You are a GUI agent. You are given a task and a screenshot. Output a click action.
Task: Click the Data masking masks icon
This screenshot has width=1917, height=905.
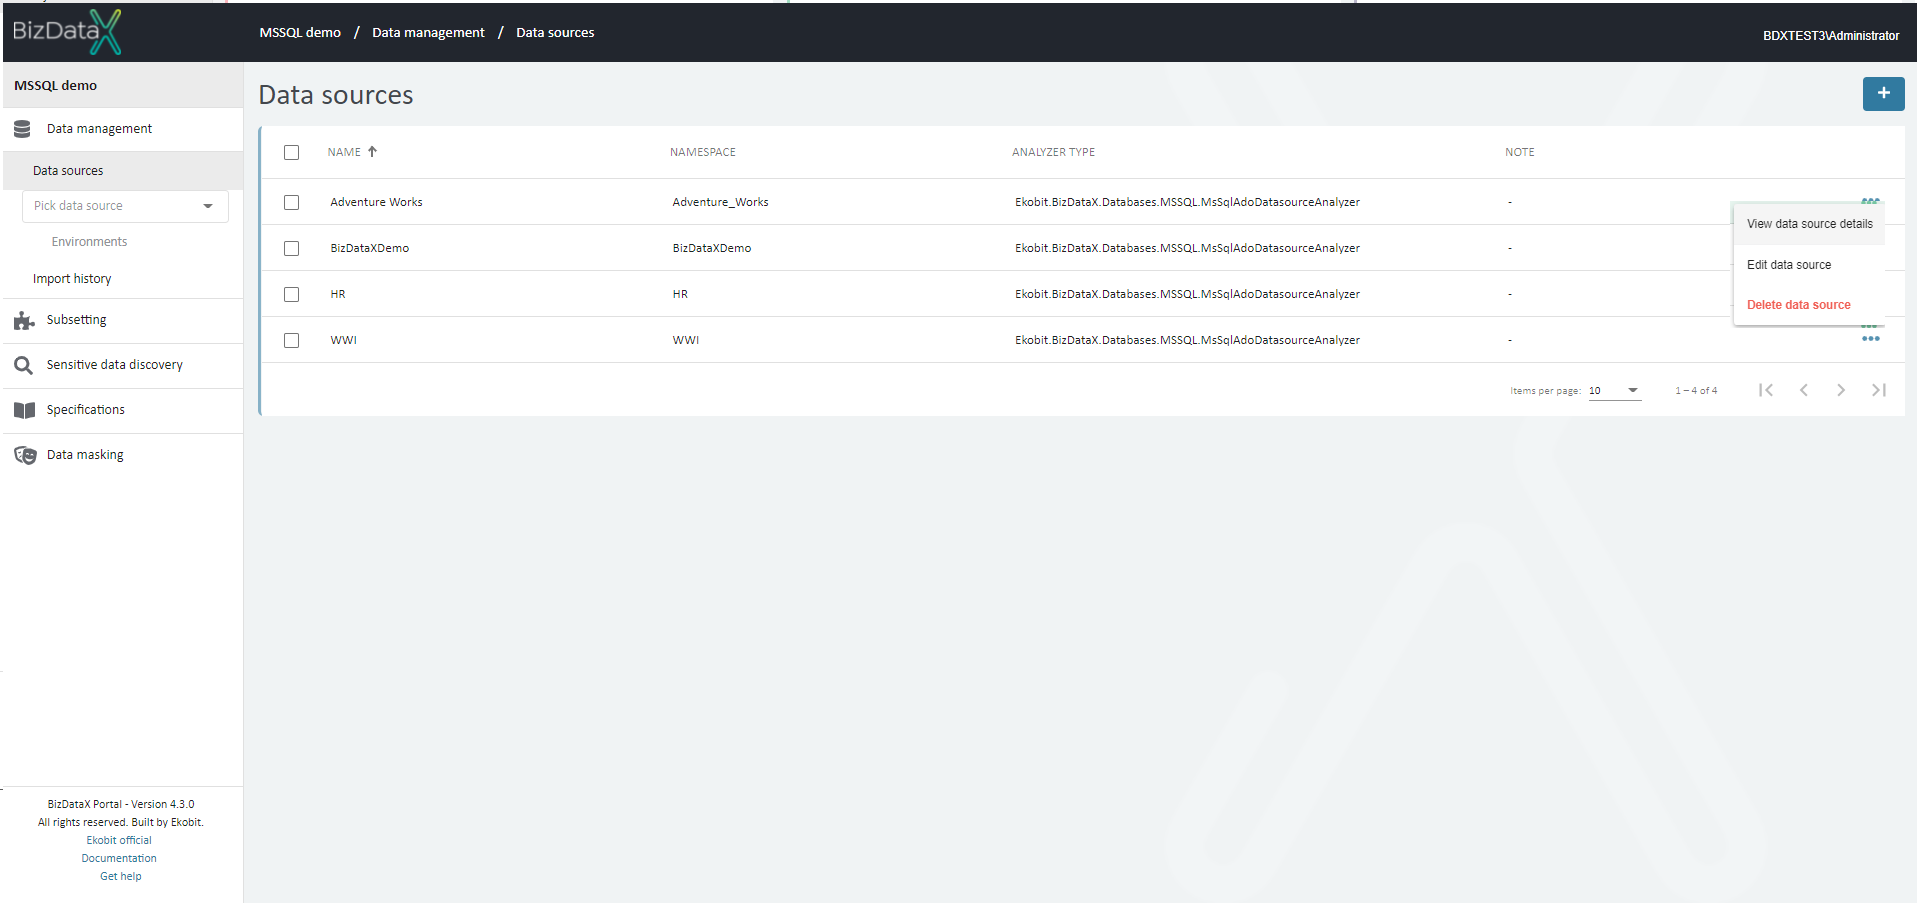[25, 455]
